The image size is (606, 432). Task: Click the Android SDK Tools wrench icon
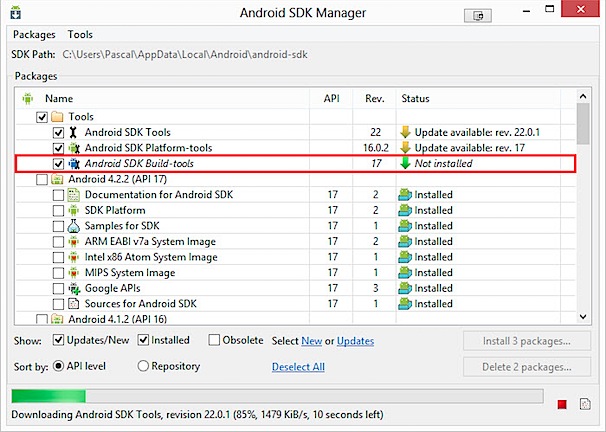click(x=74, y=132)
